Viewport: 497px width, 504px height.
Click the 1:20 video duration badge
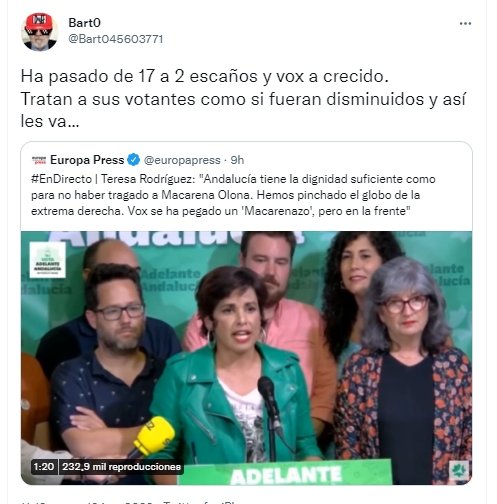[44, 466]
